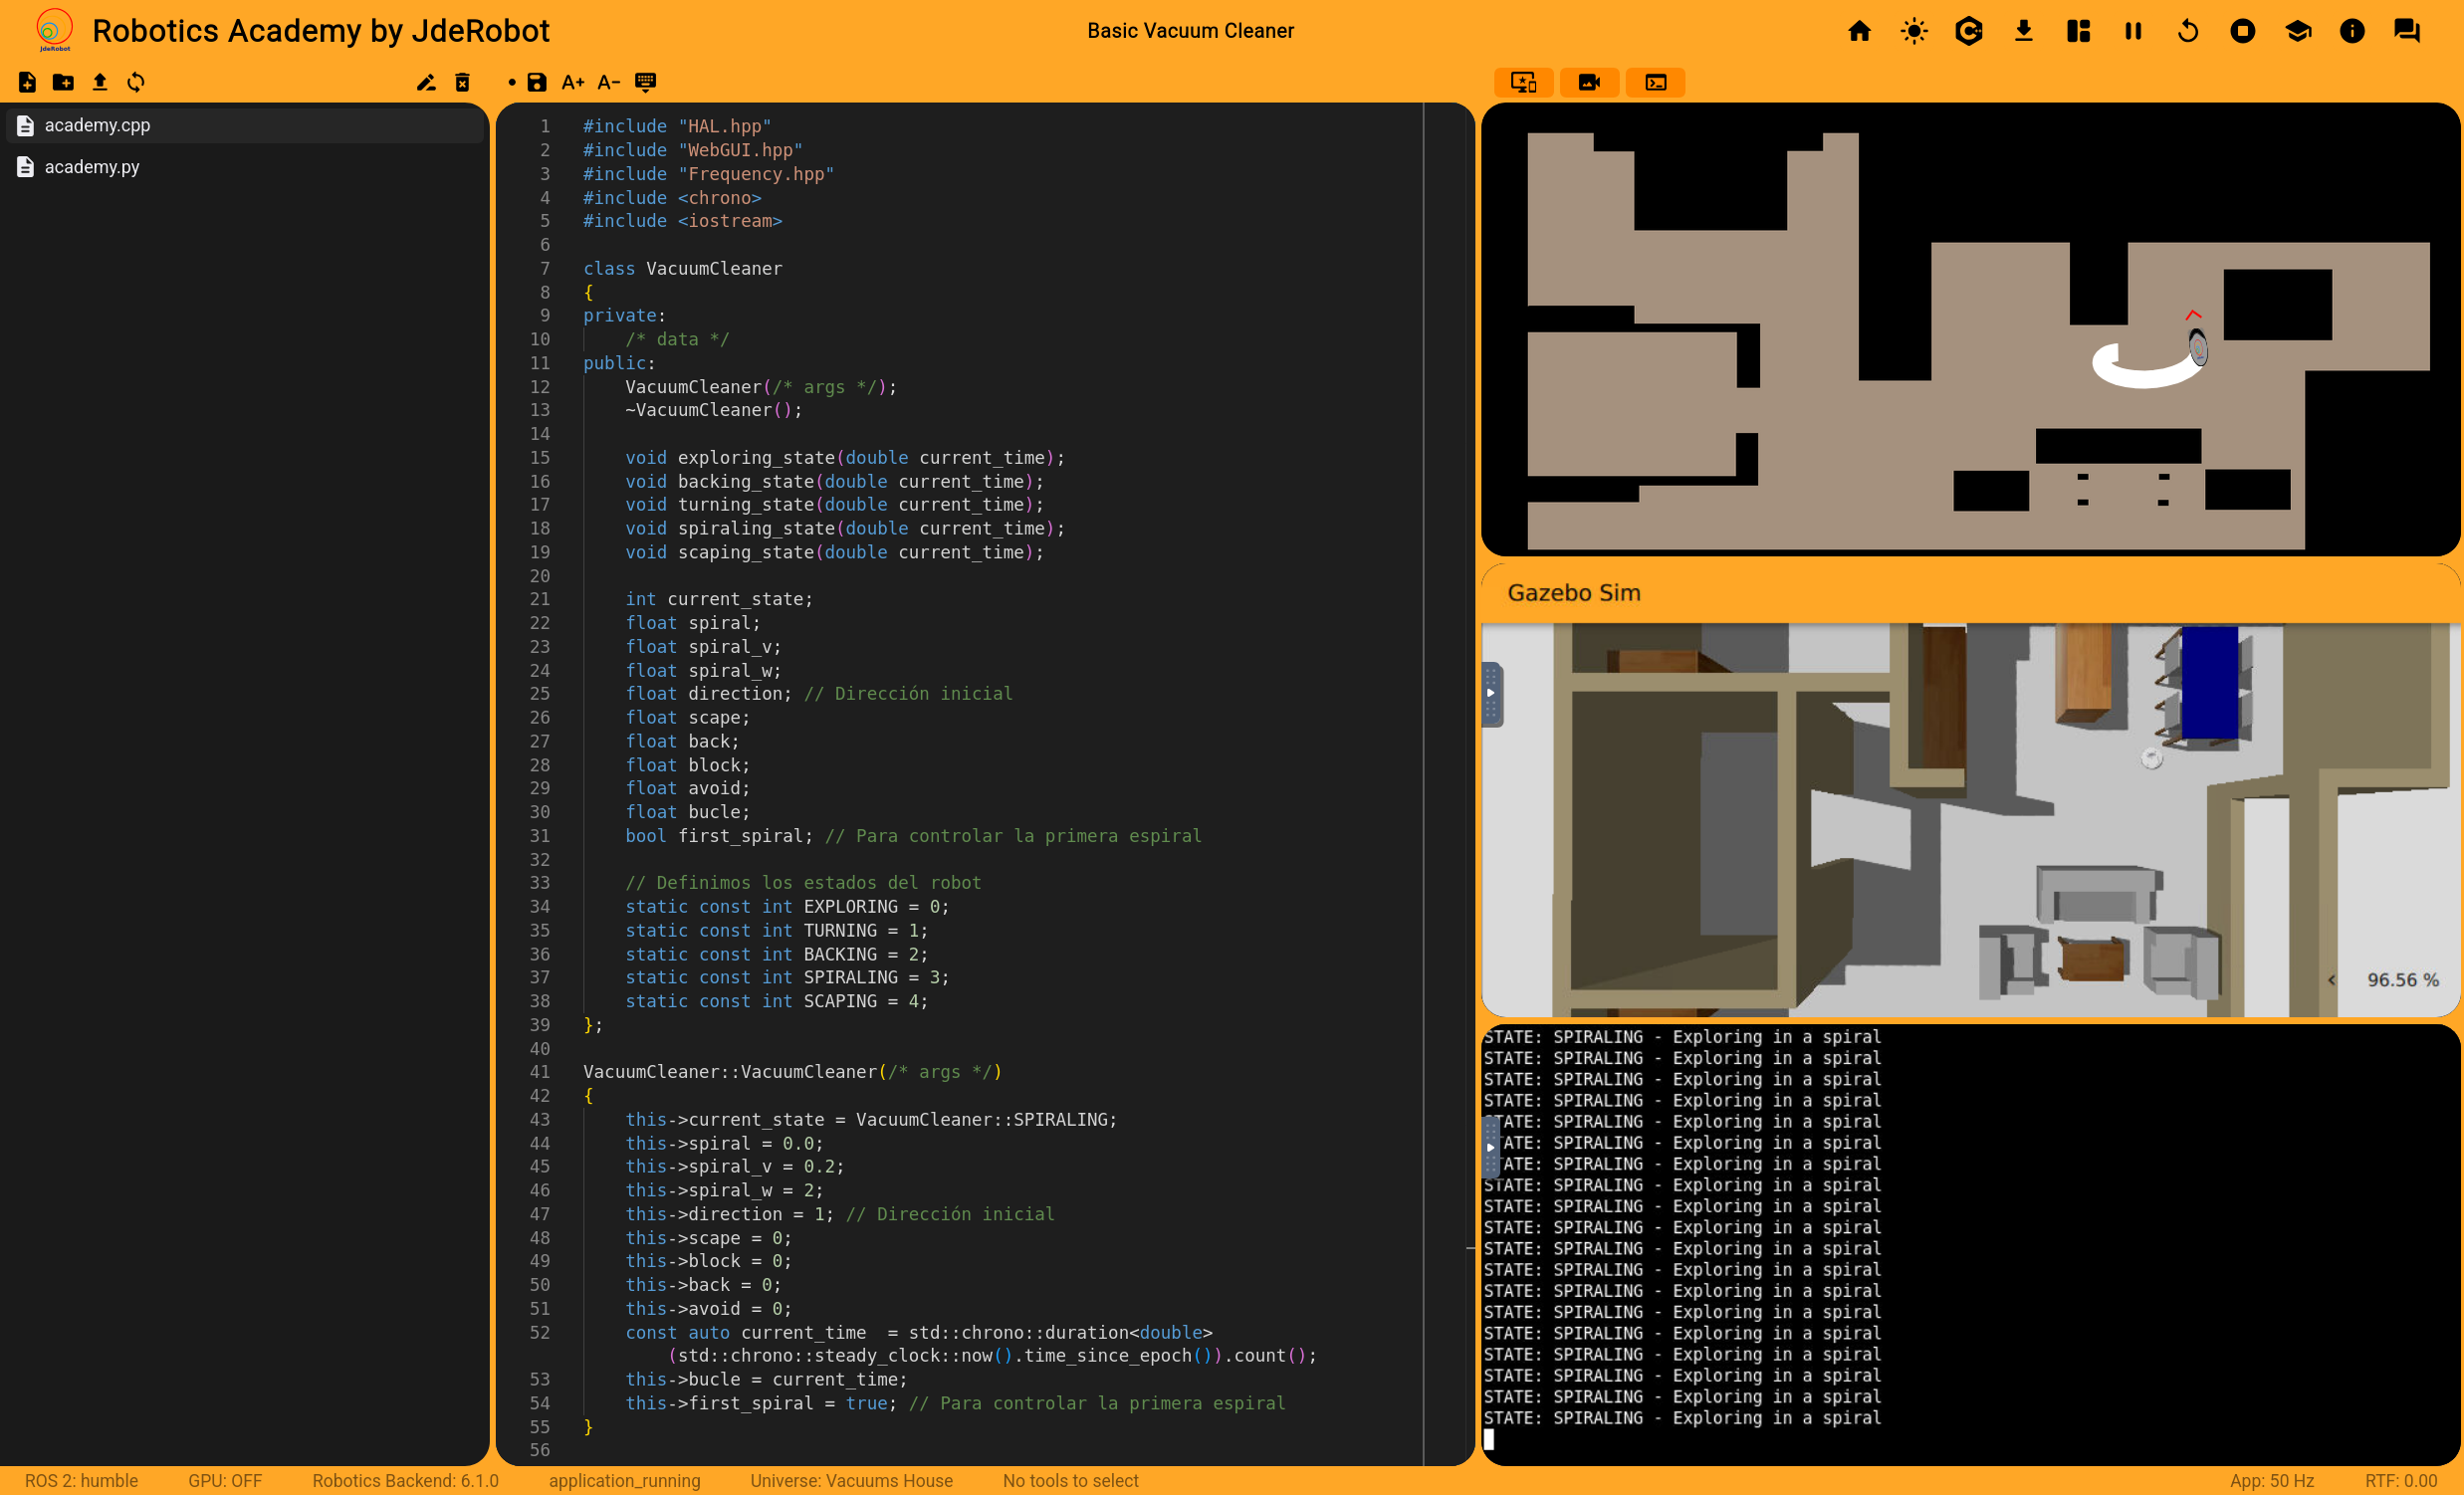
Task: Click the home icon in header
Action: click(1859, 31)
